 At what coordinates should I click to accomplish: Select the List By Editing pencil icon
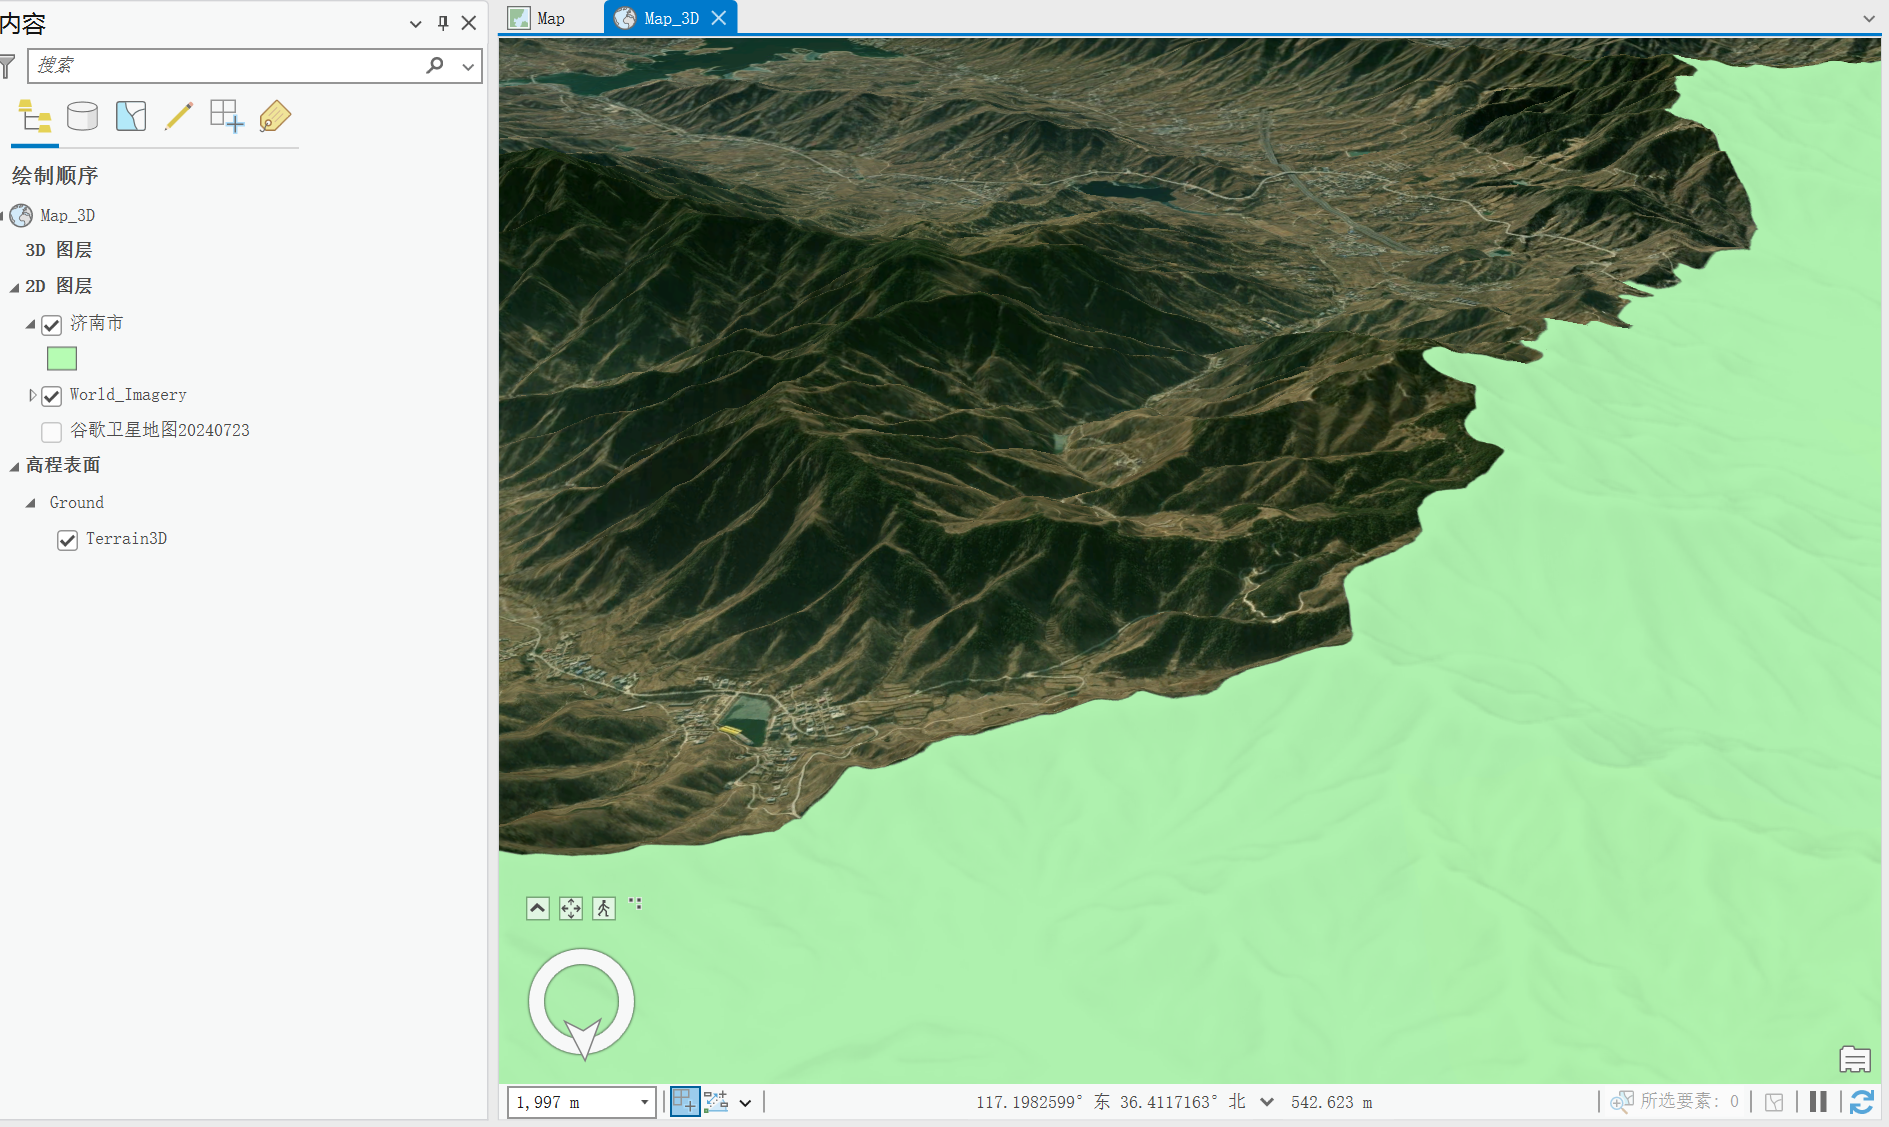tap(179, 117)
